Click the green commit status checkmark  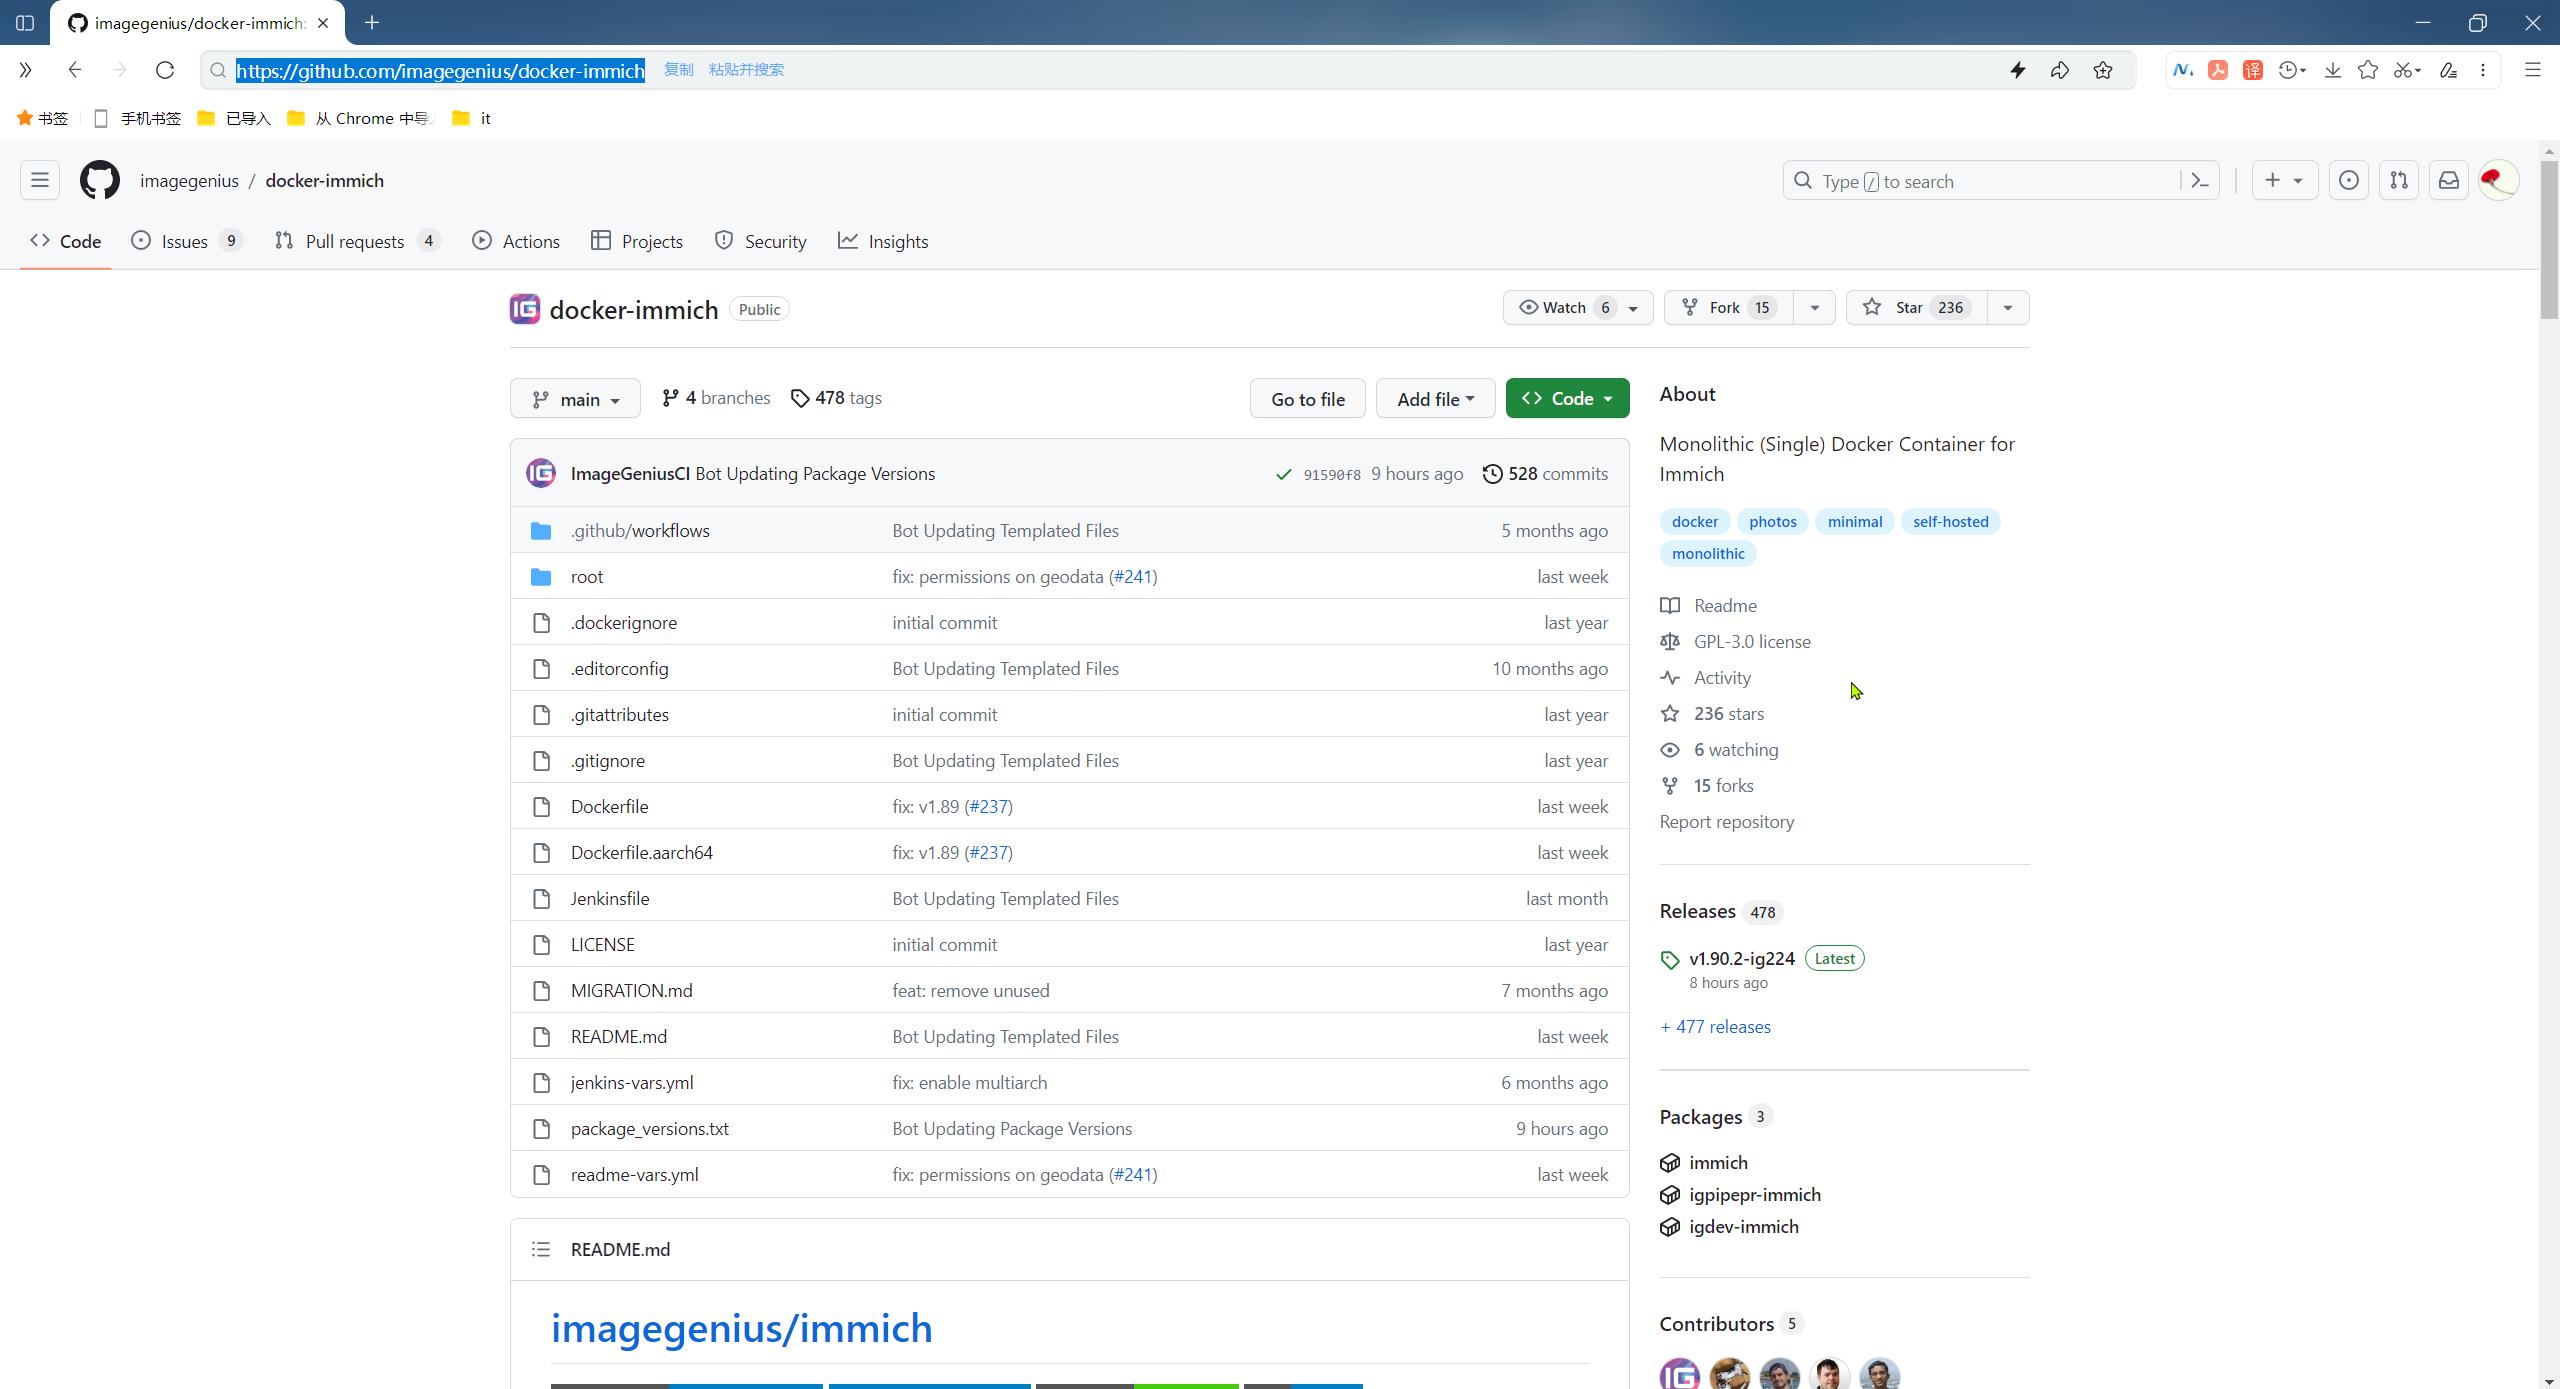point(1284,474)
